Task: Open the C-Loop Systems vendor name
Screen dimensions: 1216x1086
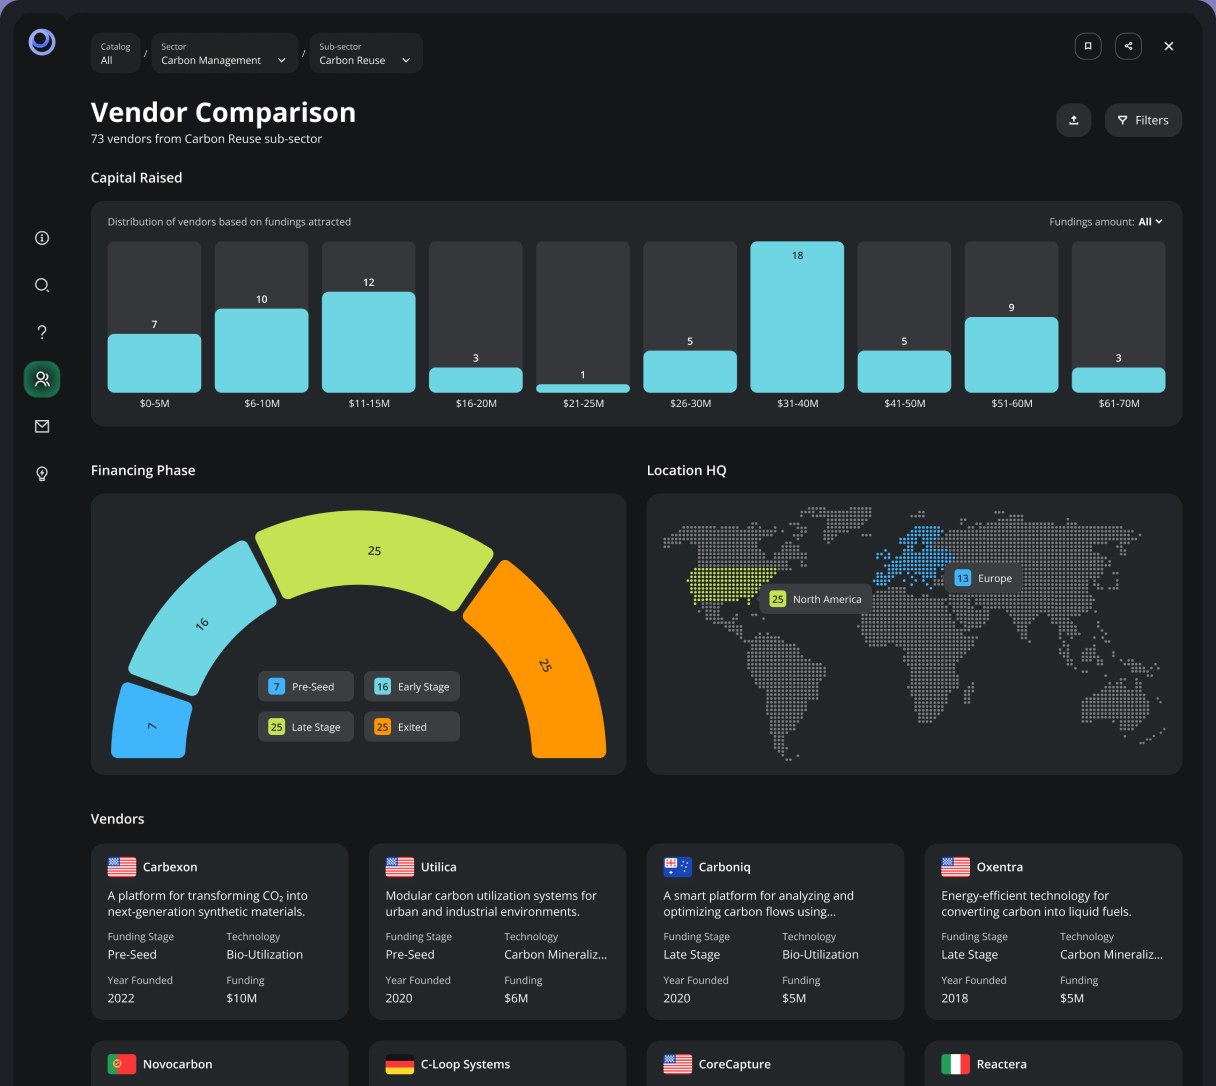Action: coord(465,1064)
